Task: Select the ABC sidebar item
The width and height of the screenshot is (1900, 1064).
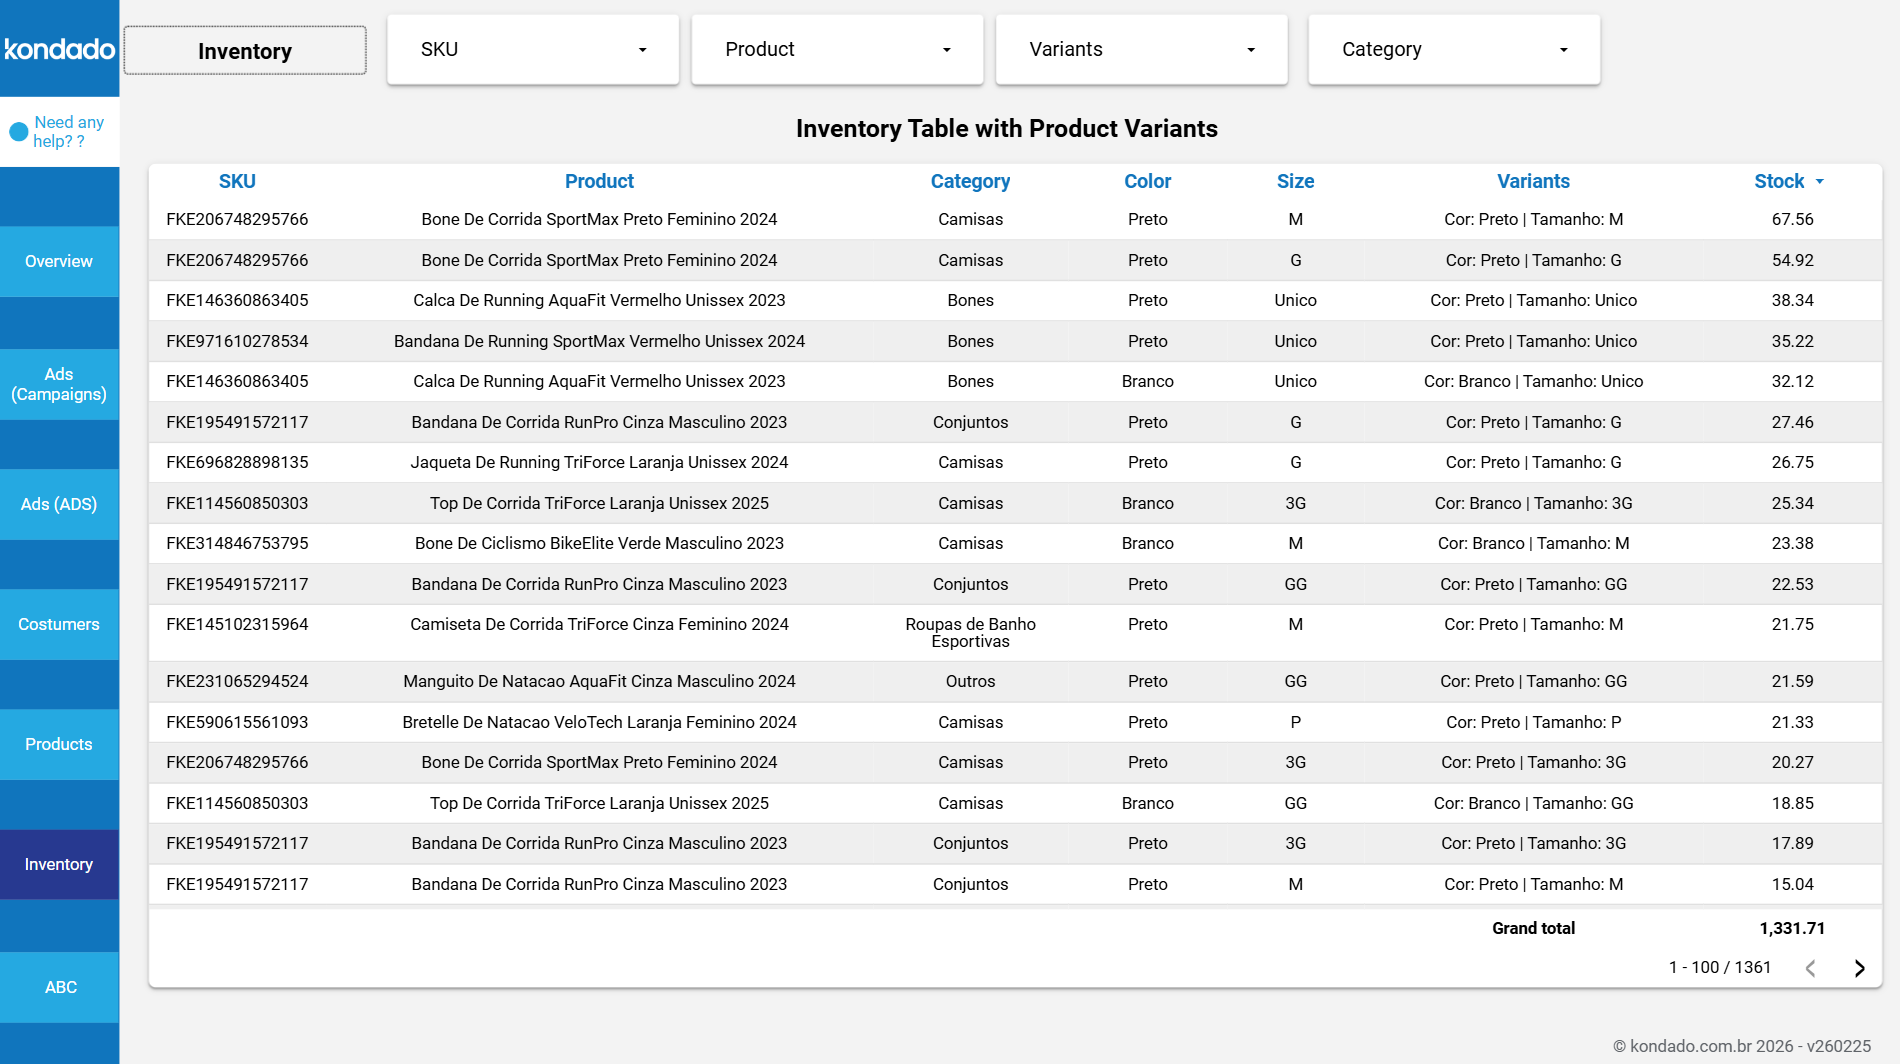Action: [59, 987]
